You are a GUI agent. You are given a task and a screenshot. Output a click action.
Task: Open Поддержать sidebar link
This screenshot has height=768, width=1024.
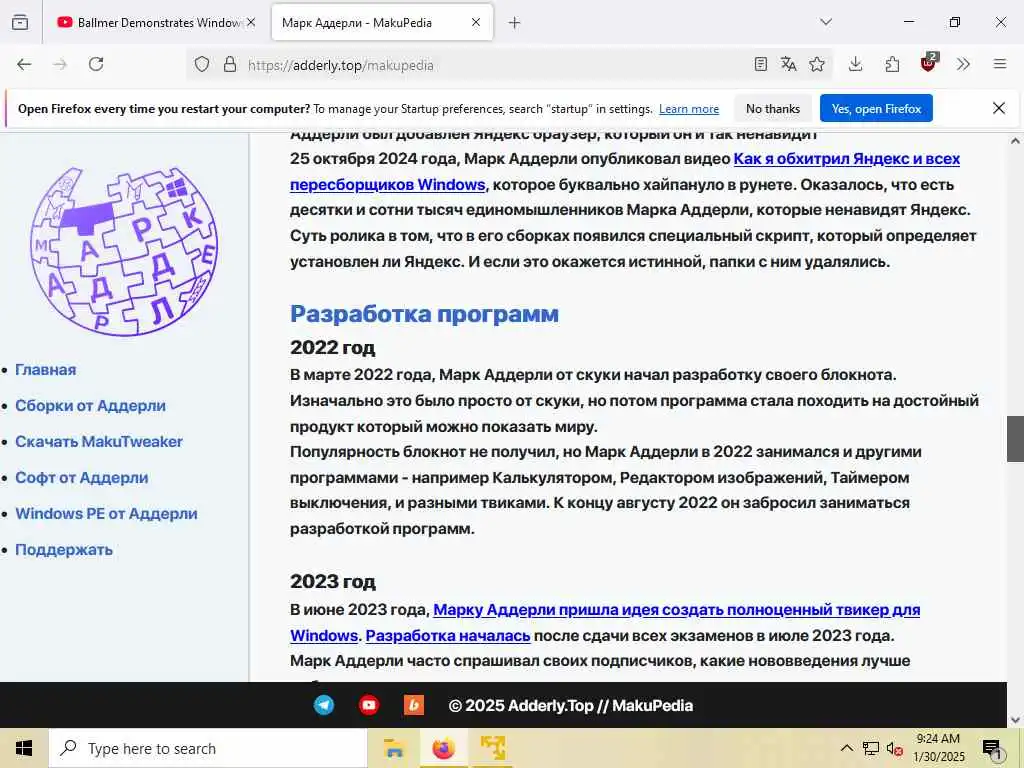coord(64,549)
